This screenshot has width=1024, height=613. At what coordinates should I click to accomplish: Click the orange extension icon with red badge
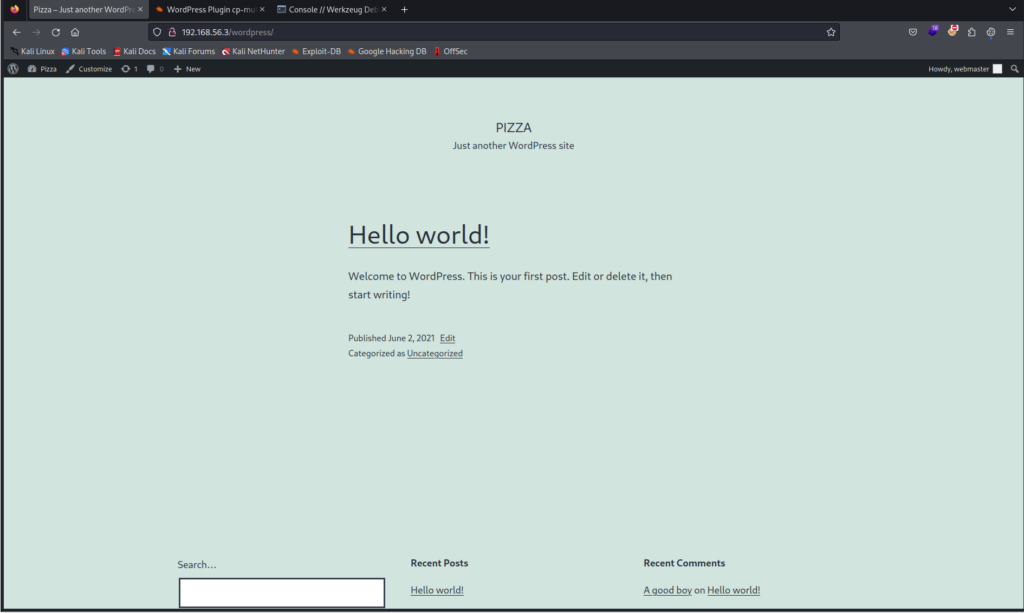(x=953, y=31)
